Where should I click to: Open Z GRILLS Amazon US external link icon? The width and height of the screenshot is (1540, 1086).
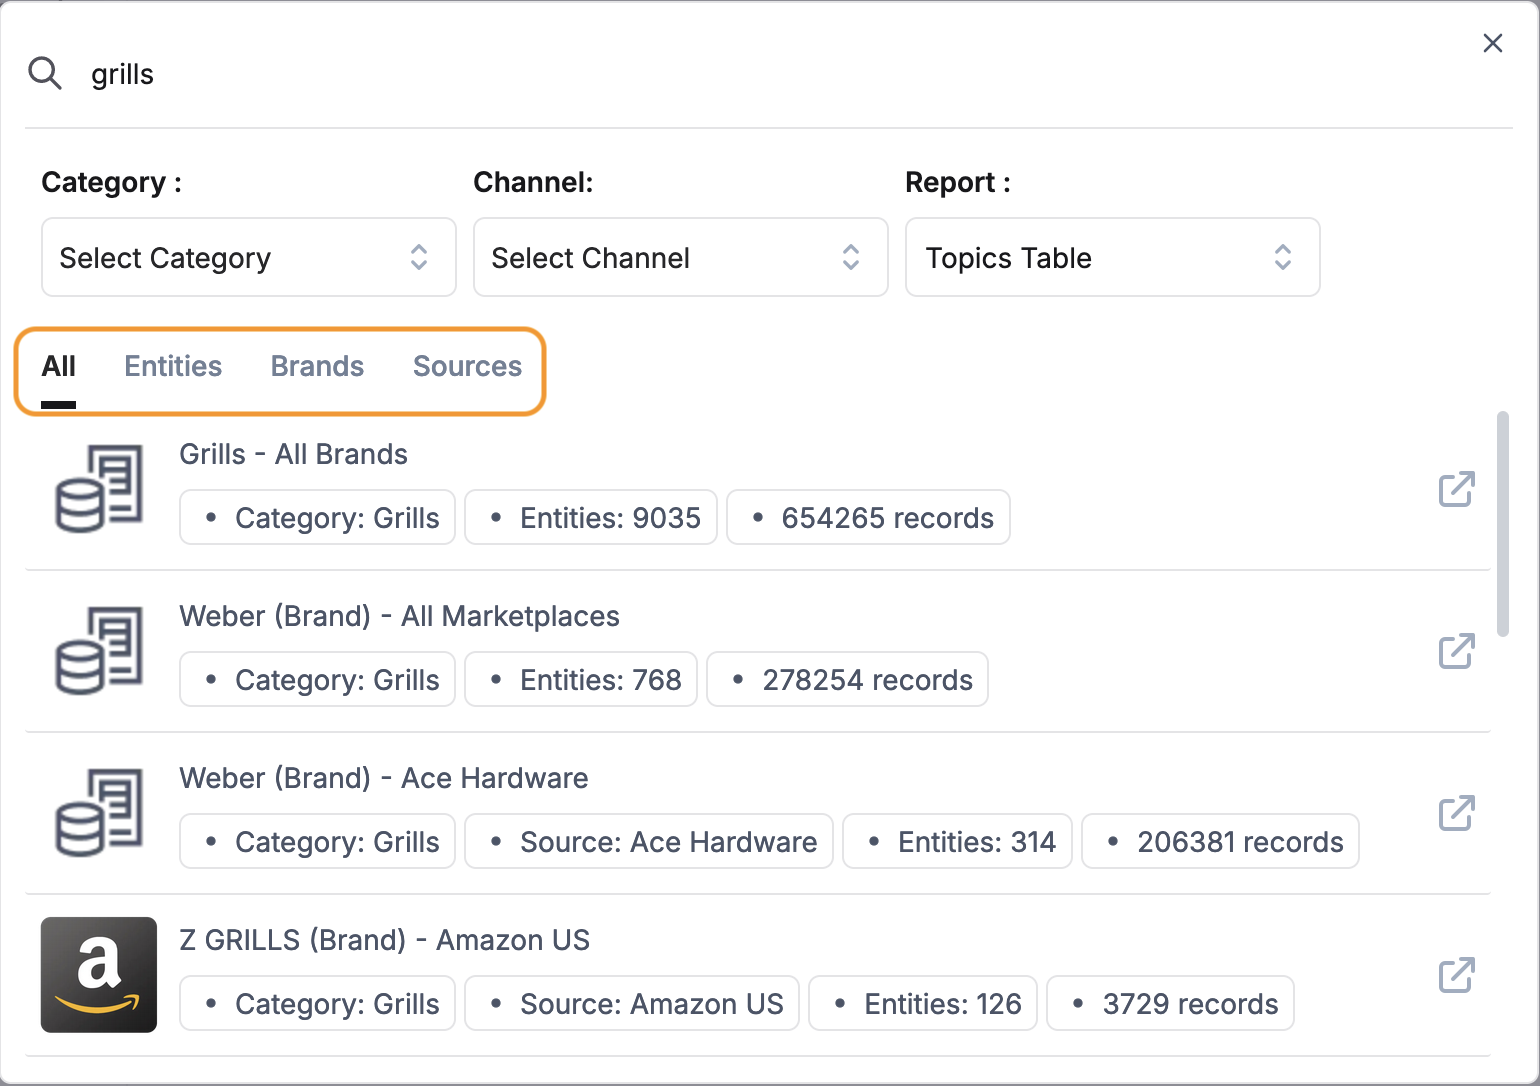(x=1457, y=975)
